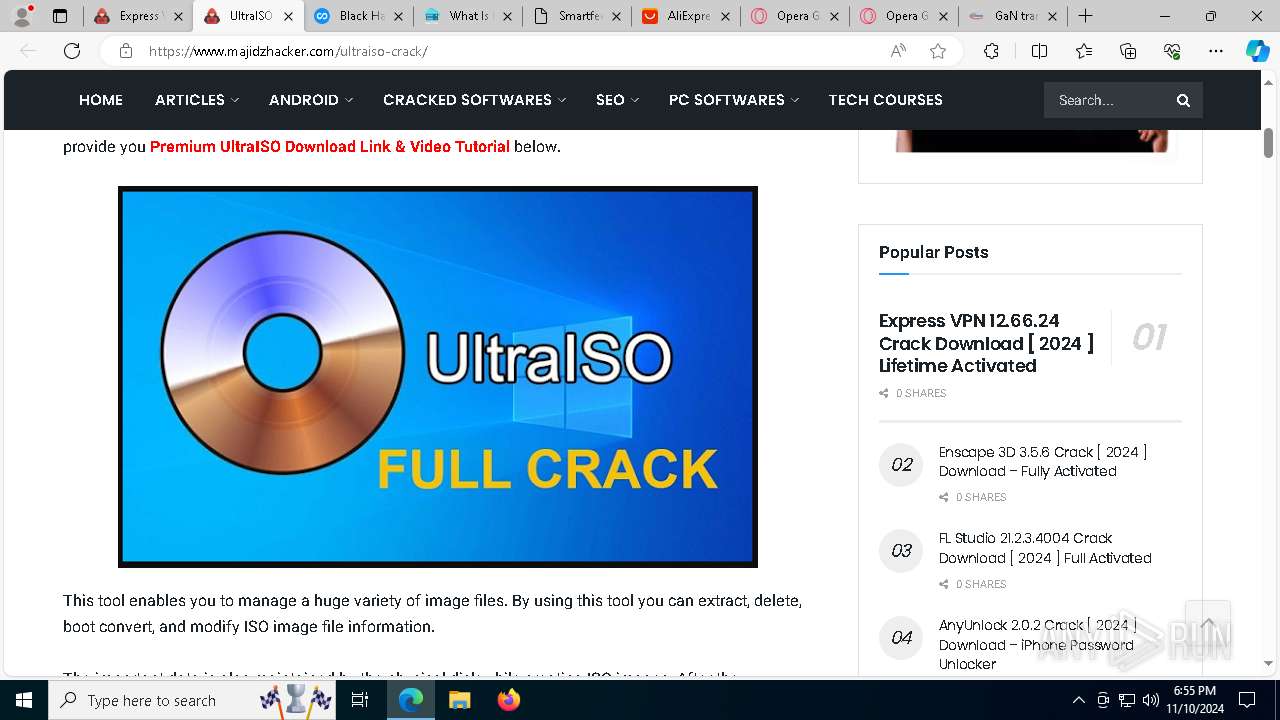Open notification center icon
The width and height of the screenshot is (1280, 720).
tap(1248, 700)
